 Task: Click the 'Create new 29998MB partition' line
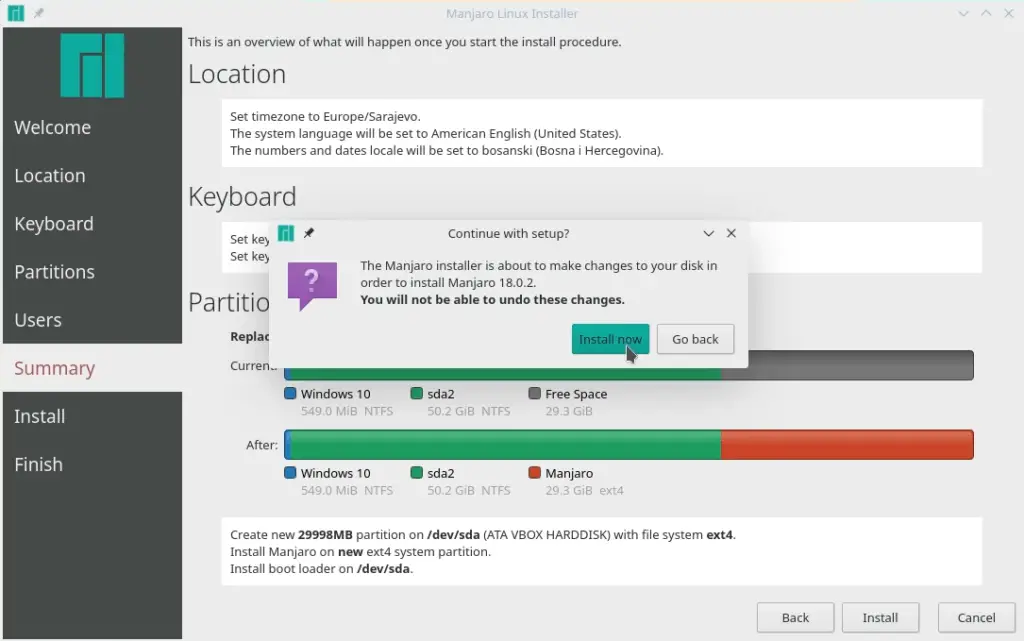coord(483,535)
